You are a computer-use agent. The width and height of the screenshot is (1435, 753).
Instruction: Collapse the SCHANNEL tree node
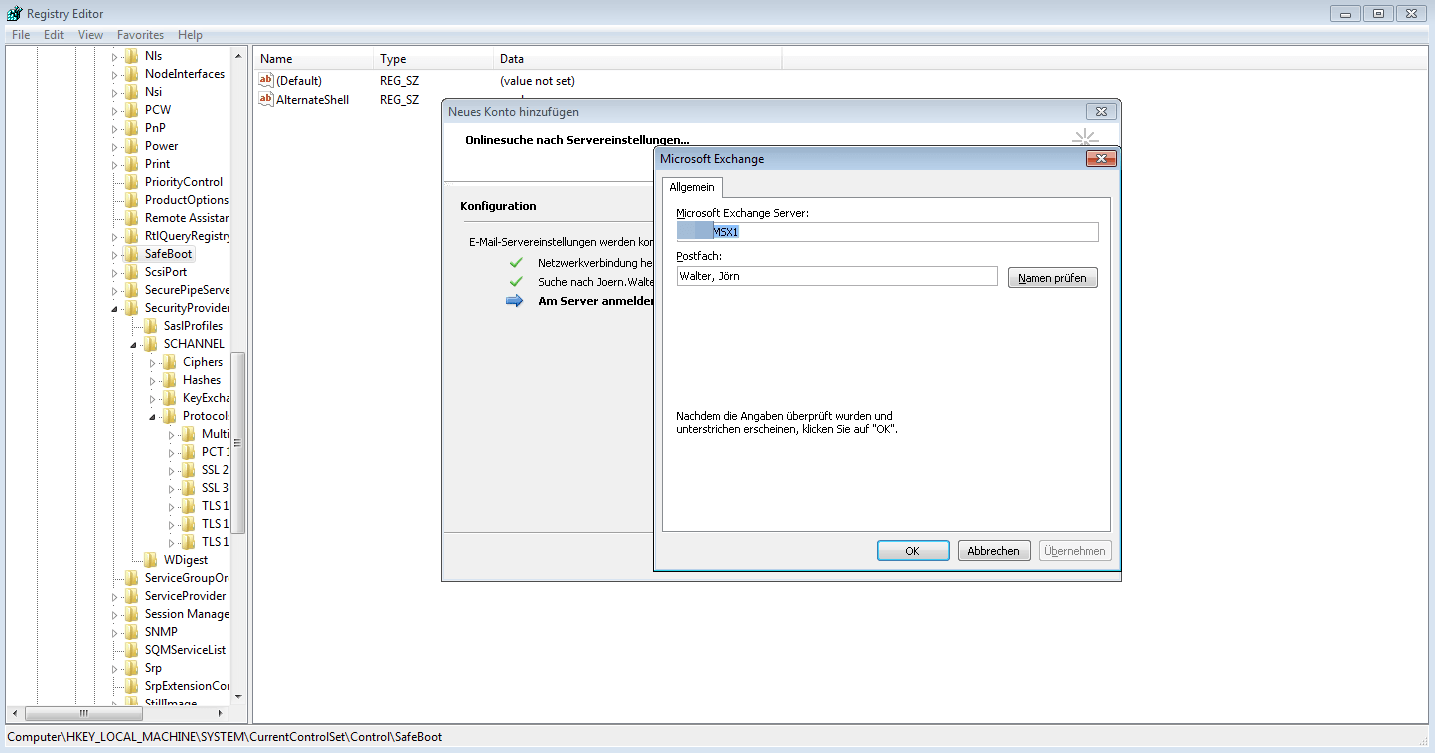click(133, 344)
